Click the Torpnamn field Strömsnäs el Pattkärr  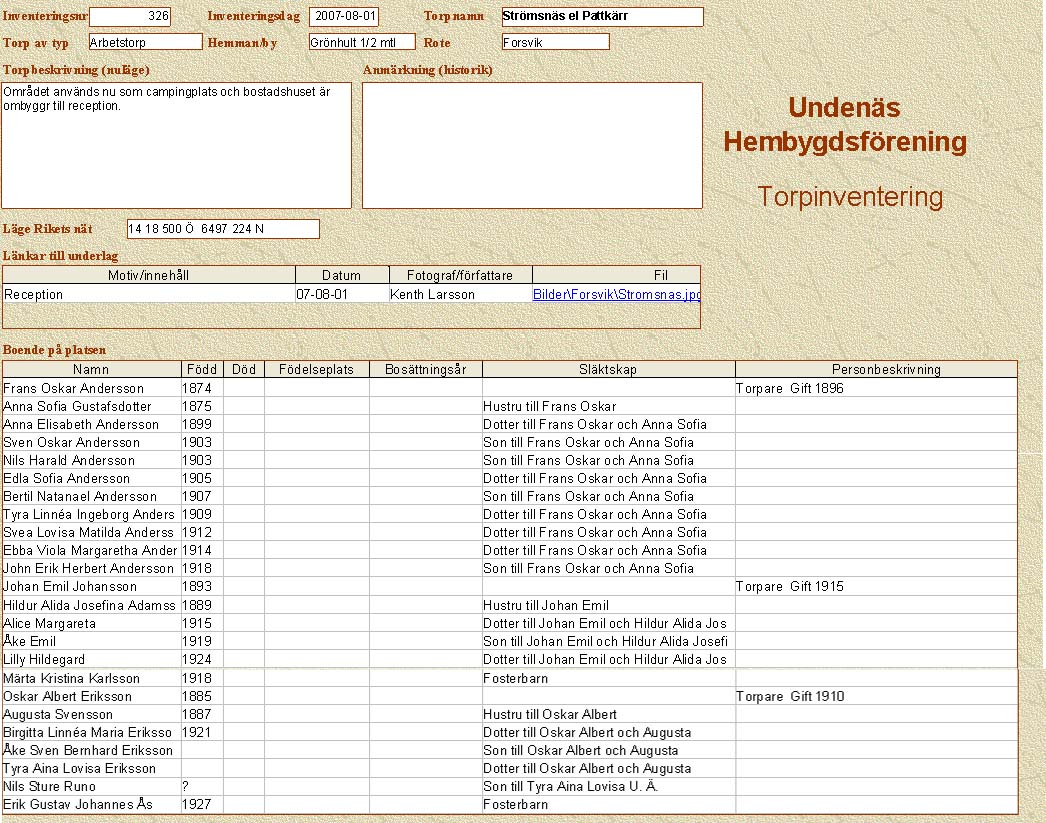(x=602, y=17)
